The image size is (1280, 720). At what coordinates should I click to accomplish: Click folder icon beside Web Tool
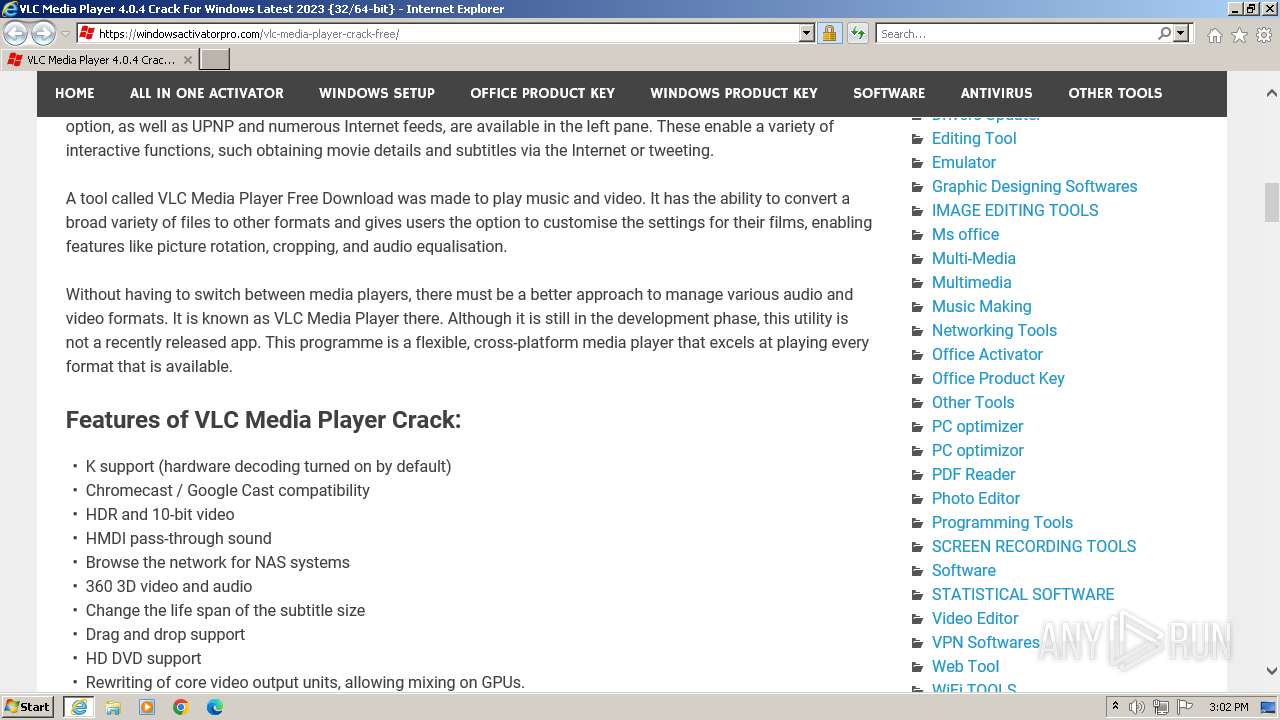pyautogui.click(x=917, y=667)
